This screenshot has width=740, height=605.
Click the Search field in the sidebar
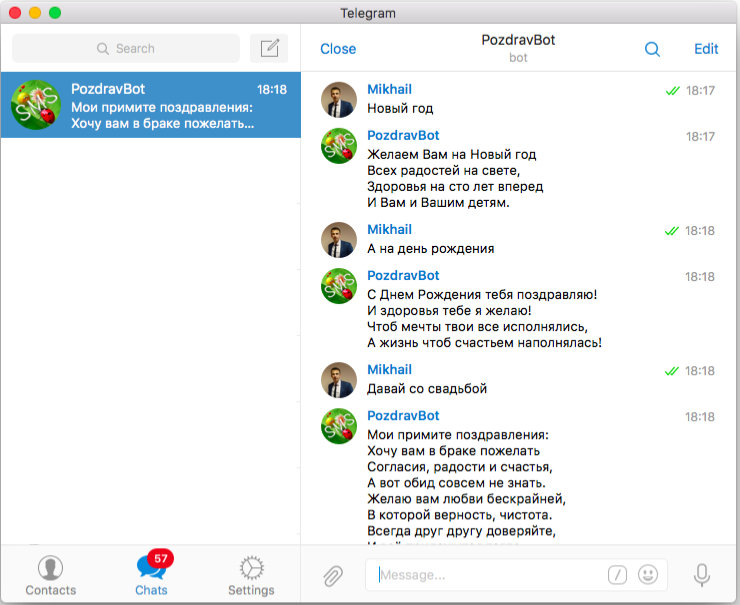pyautogui.click(x=126, y=48)
